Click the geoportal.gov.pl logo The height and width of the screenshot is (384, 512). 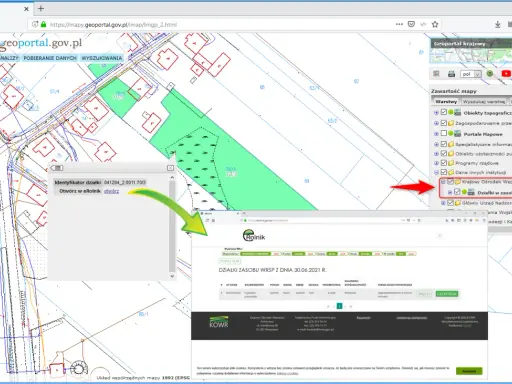tap(41, 43)
